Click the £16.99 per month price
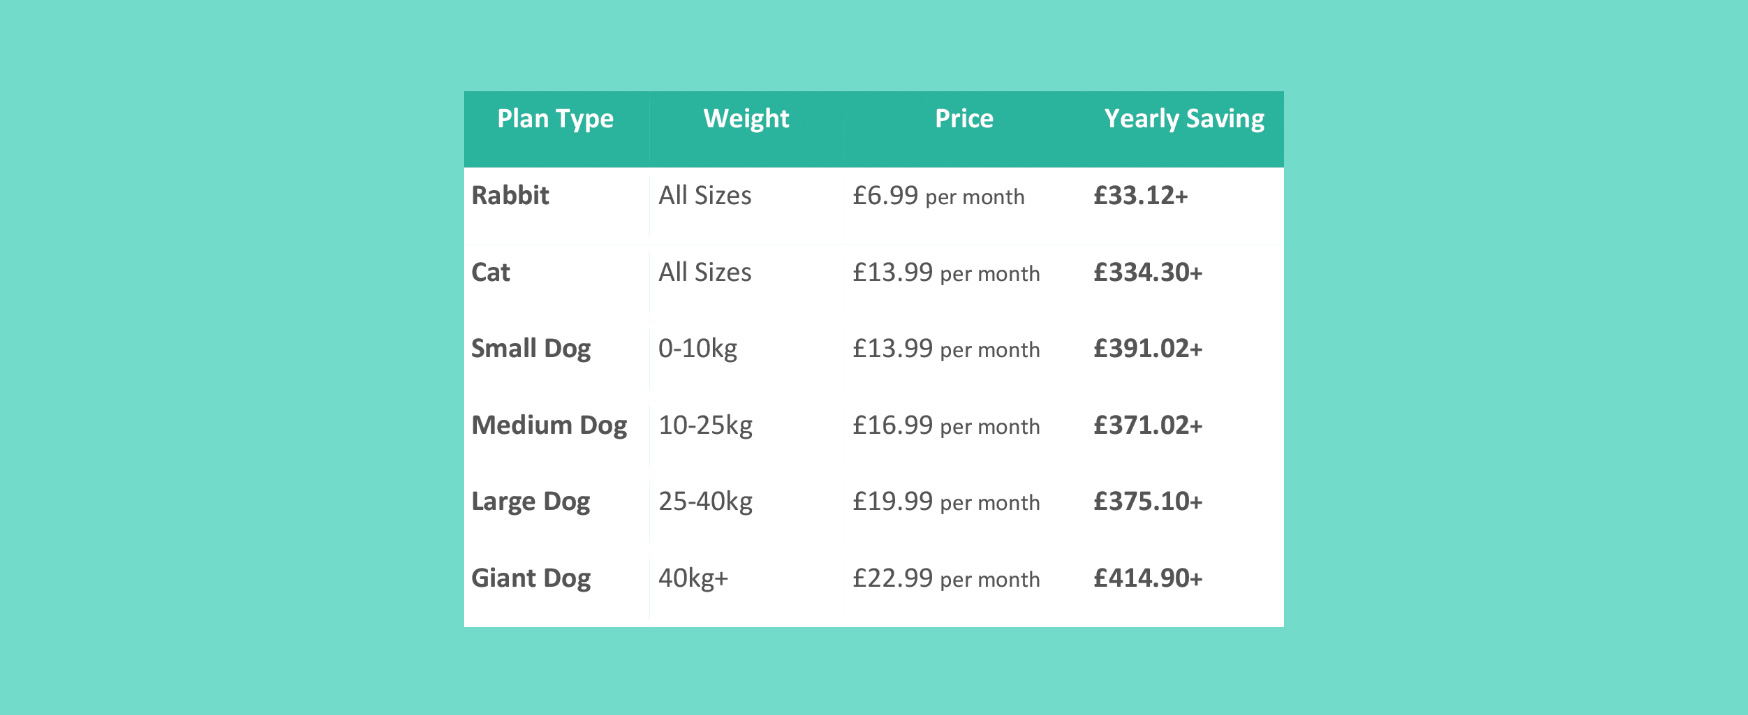 [946, 426]
